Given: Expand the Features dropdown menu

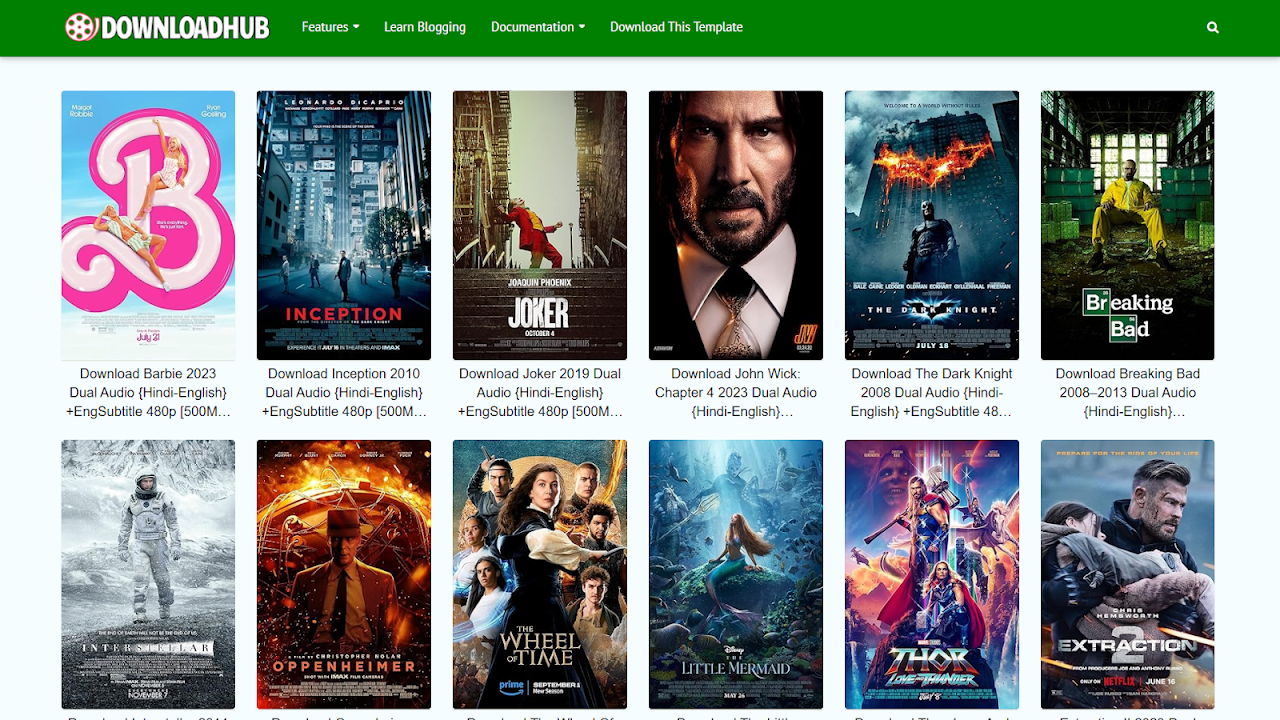Looking at the screenshot, I should click(330, 27).
